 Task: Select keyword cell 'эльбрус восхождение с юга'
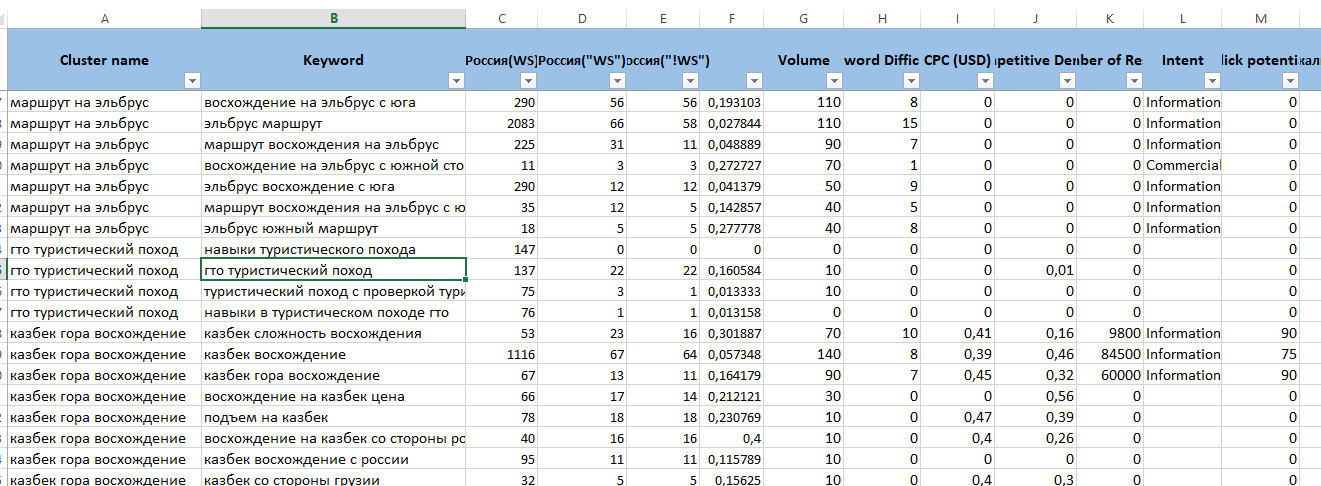pos(333,186)
